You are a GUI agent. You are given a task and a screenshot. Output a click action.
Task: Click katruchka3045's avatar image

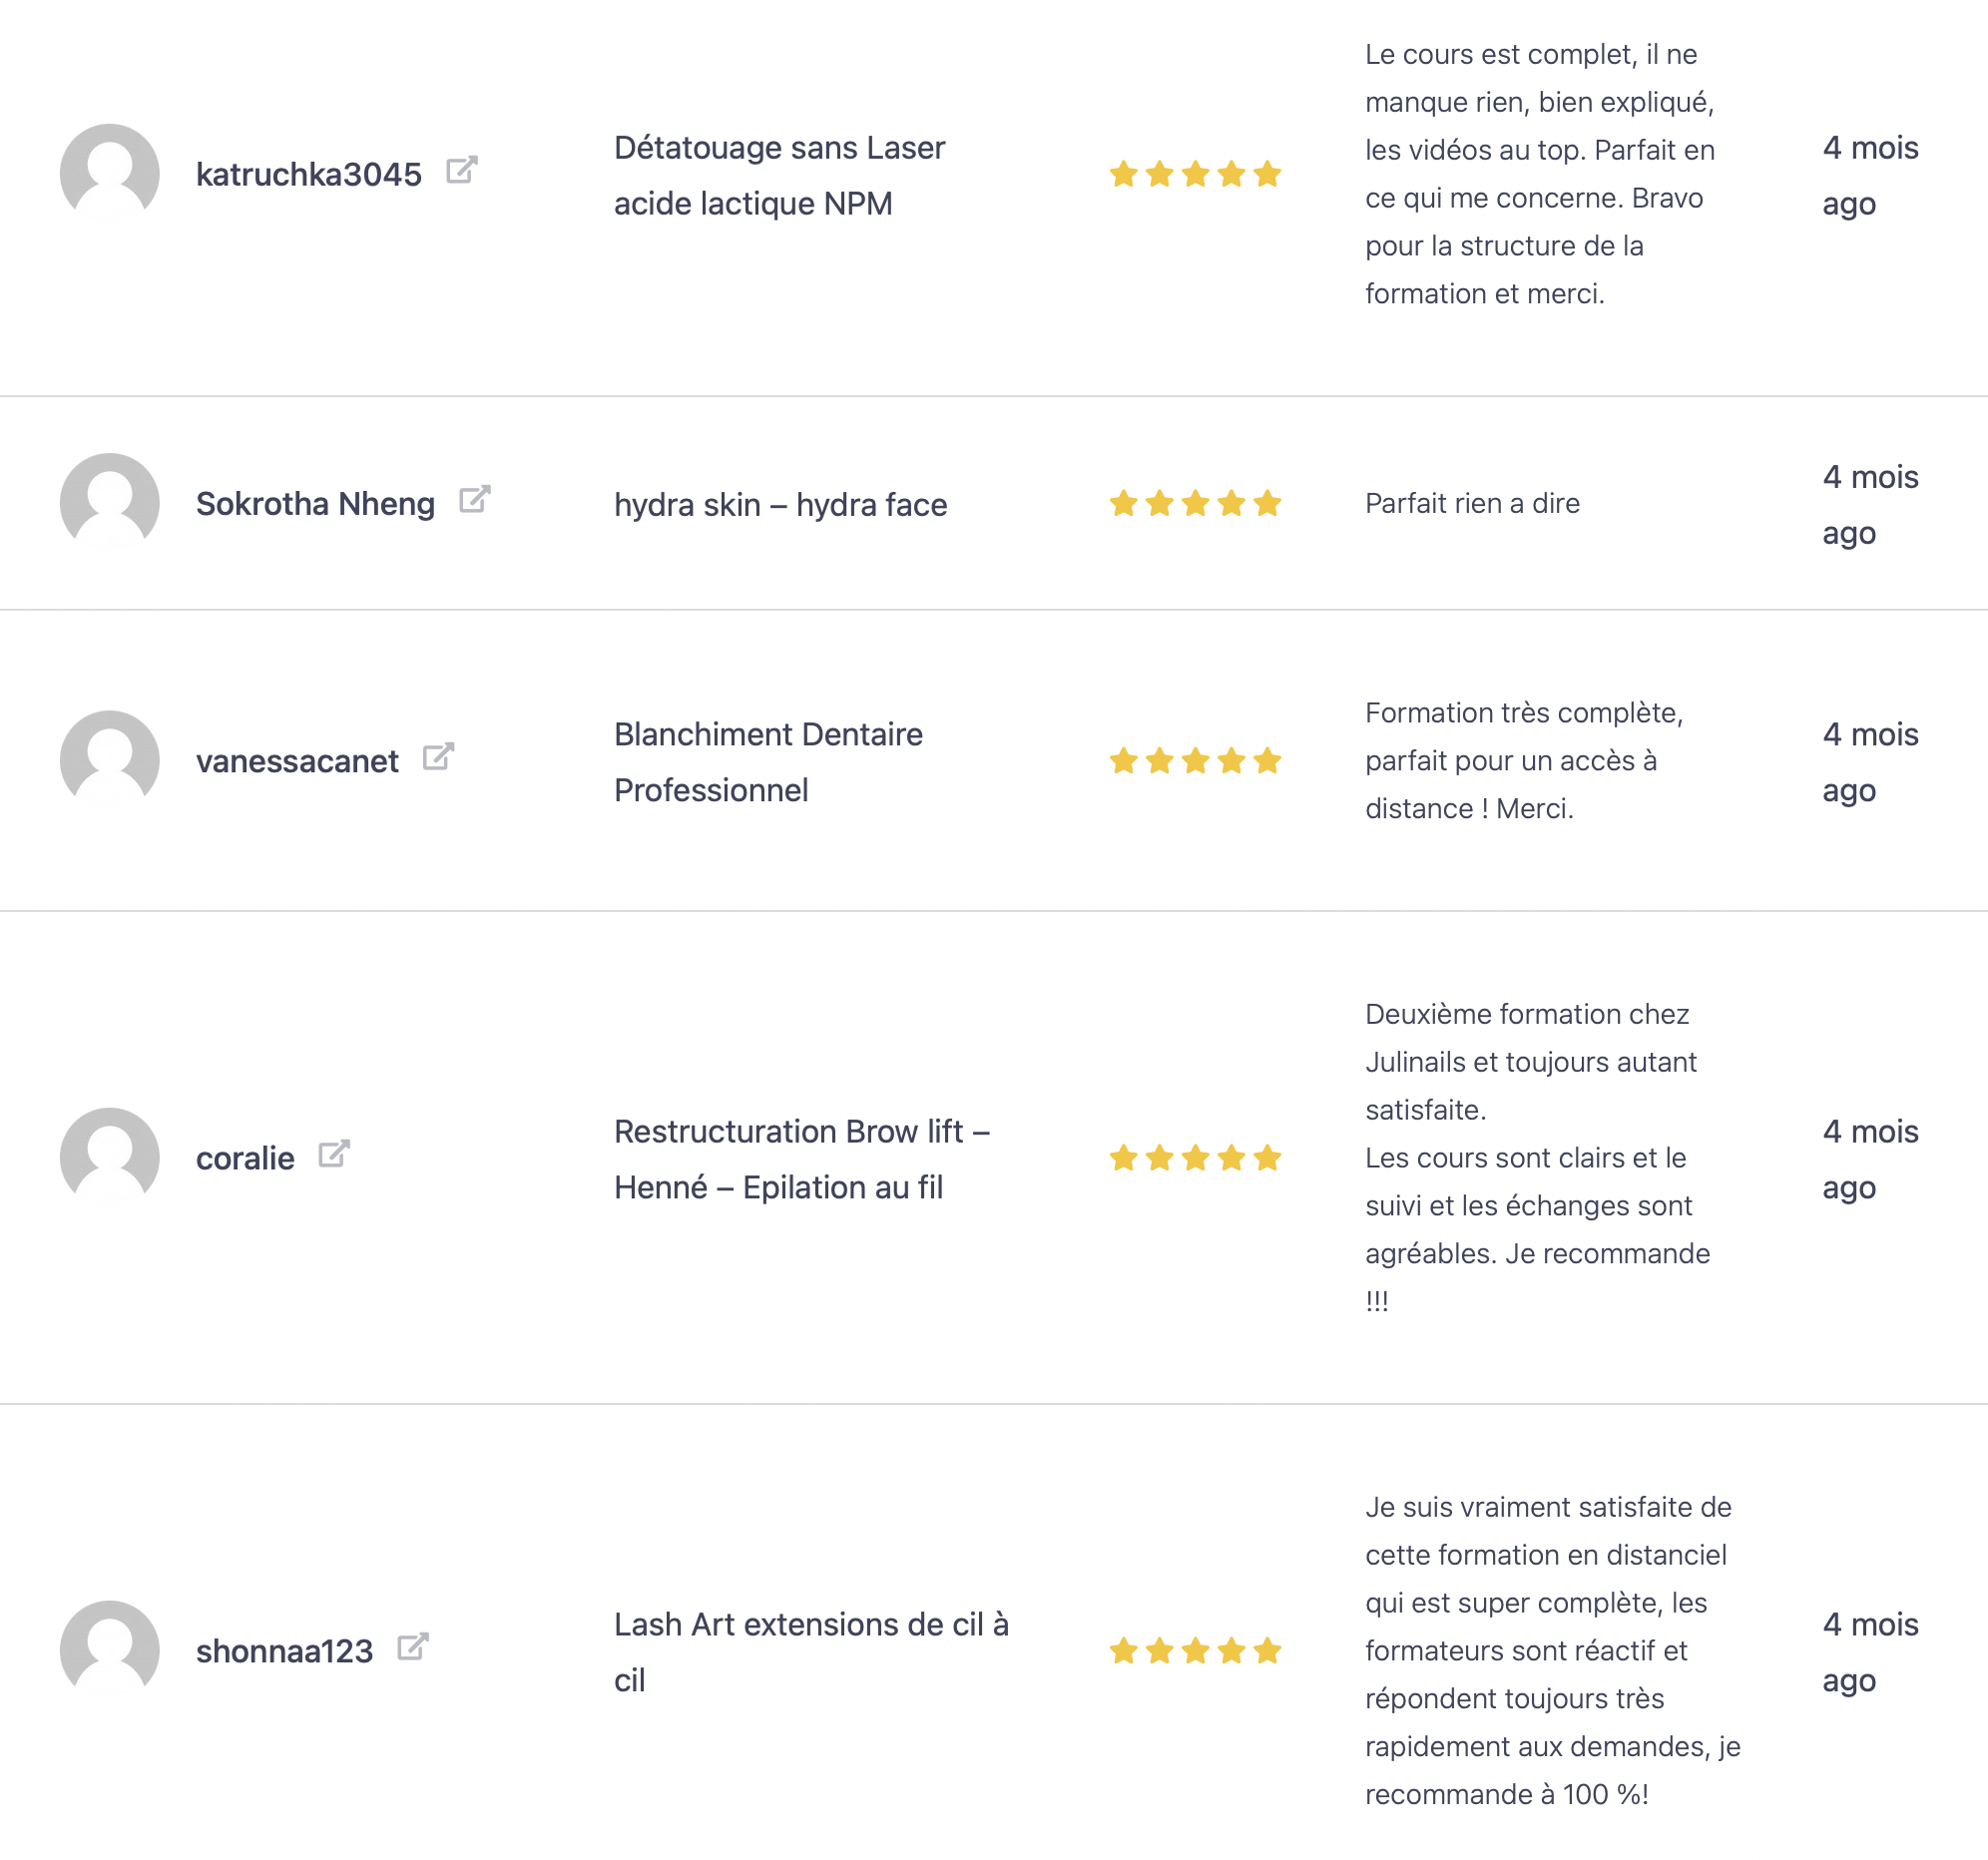[x=110, y=173]
